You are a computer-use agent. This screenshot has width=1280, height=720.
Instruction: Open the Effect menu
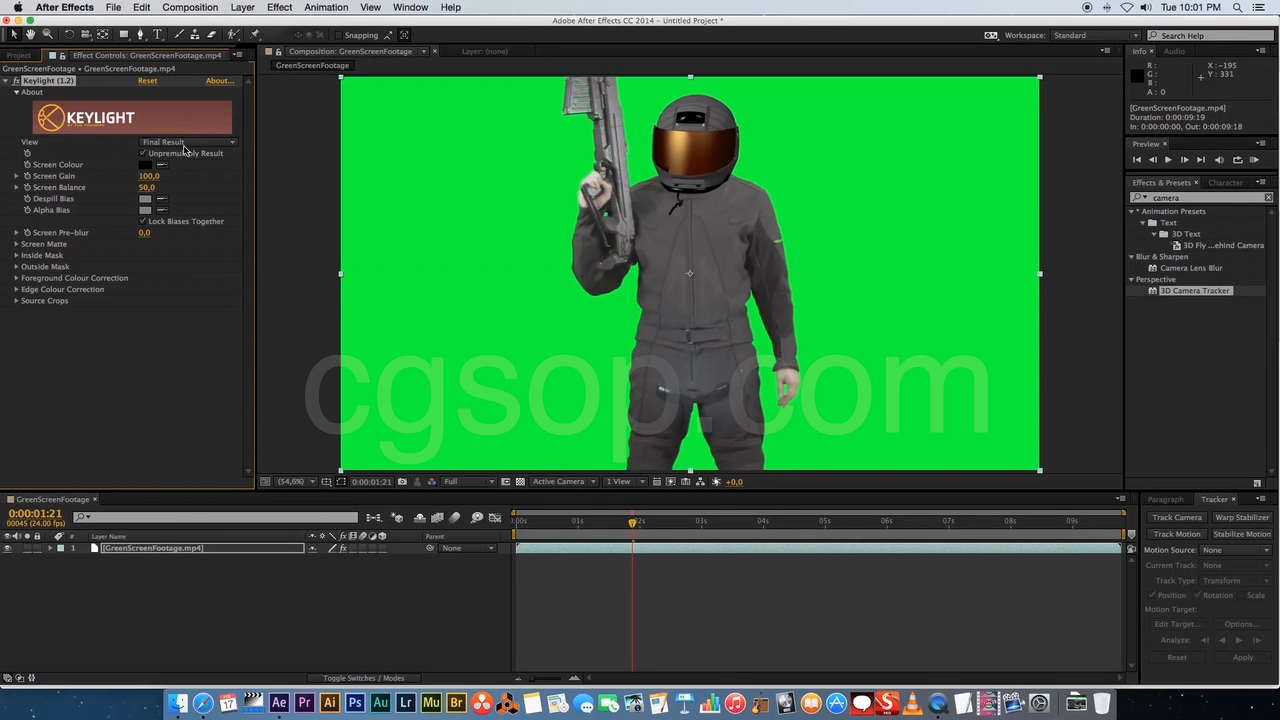point(279,7)
